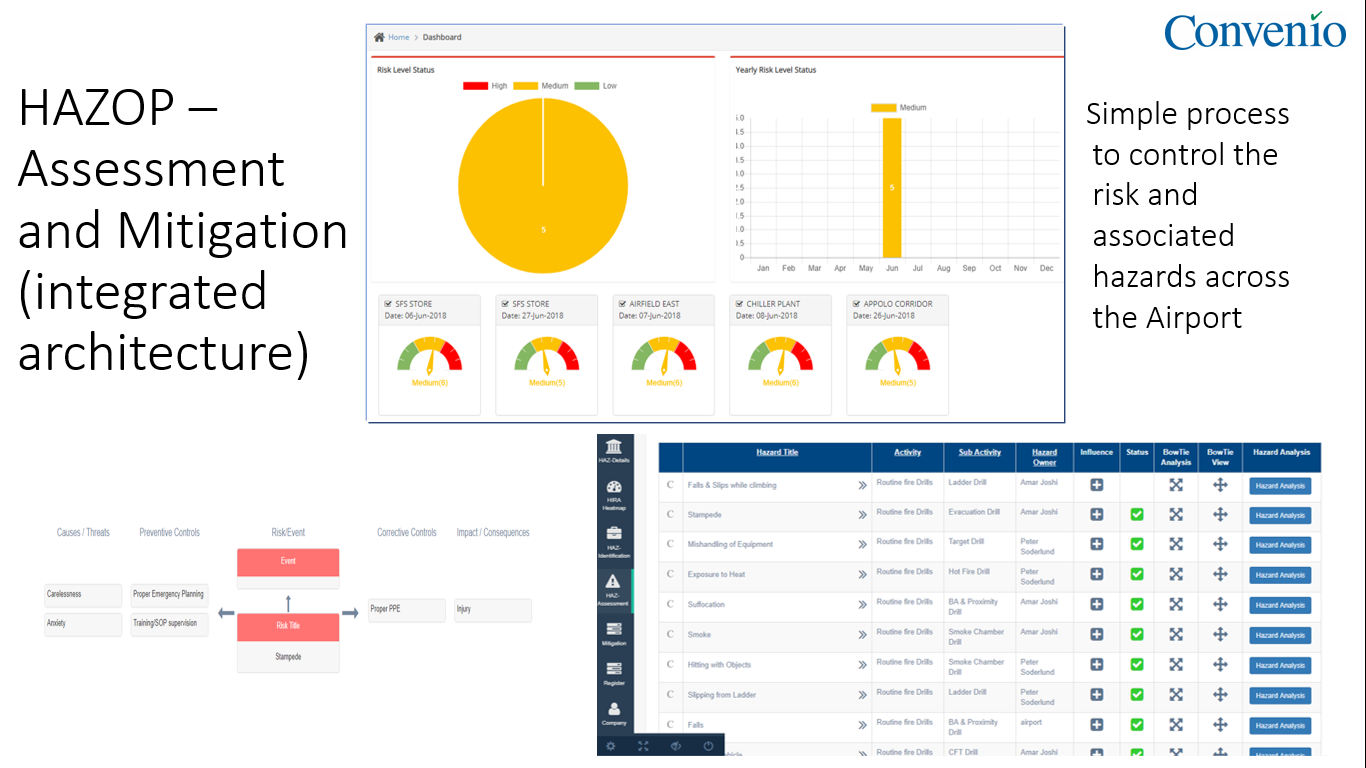The image size is (1366, 768).
Task: Uncheck the AIRFIELD EAST card checkbox
Action: pos(623,304)
